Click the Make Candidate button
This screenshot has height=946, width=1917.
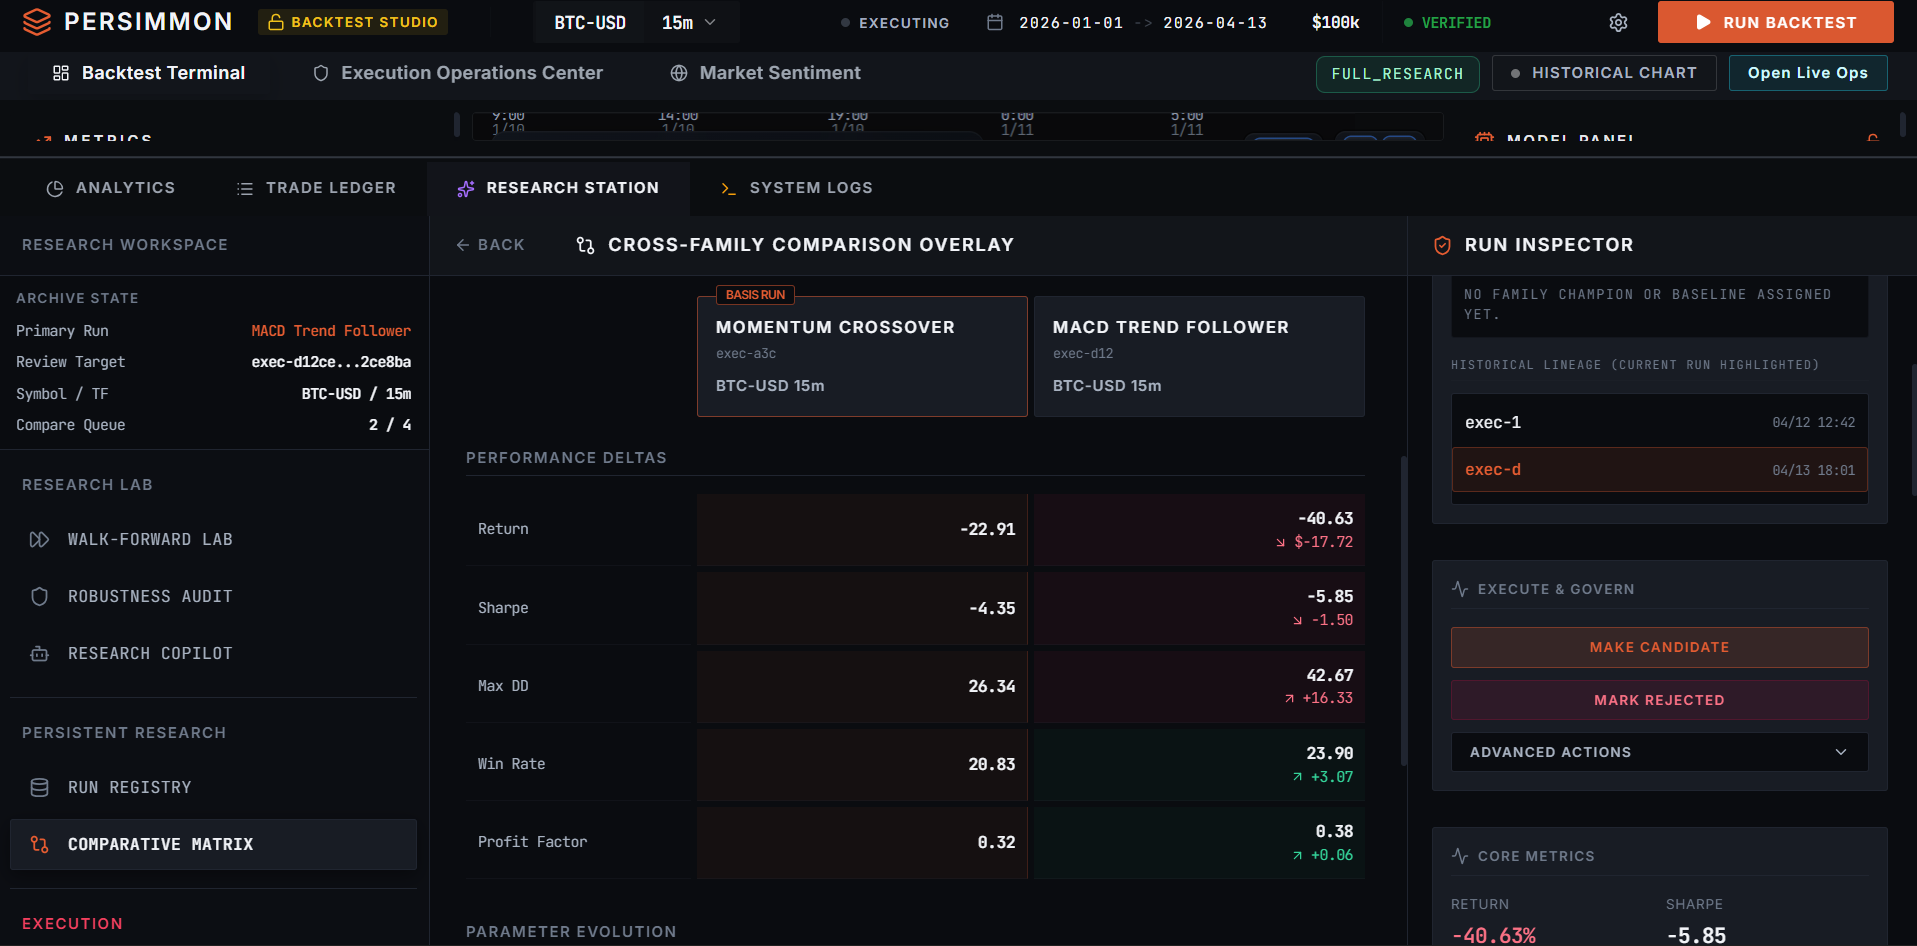pyautogui.click(x=1659, y=647)
